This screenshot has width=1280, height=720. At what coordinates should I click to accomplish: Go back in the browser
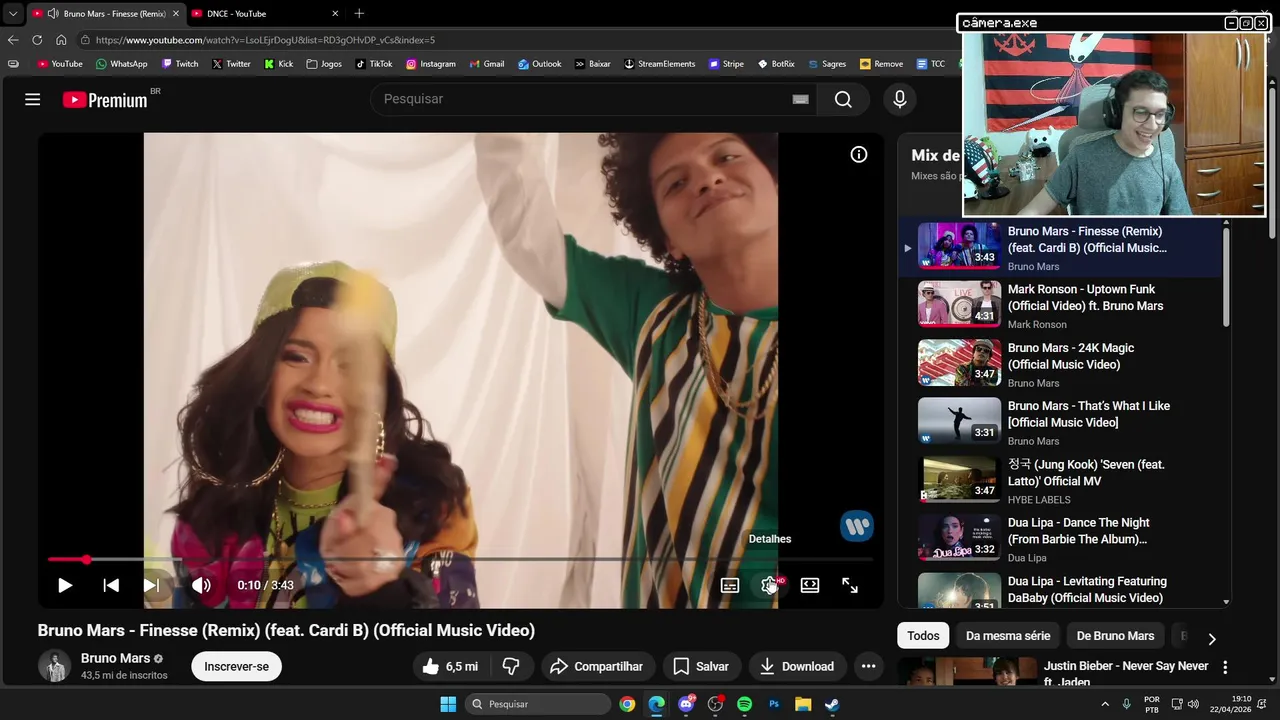click(13, 40)
